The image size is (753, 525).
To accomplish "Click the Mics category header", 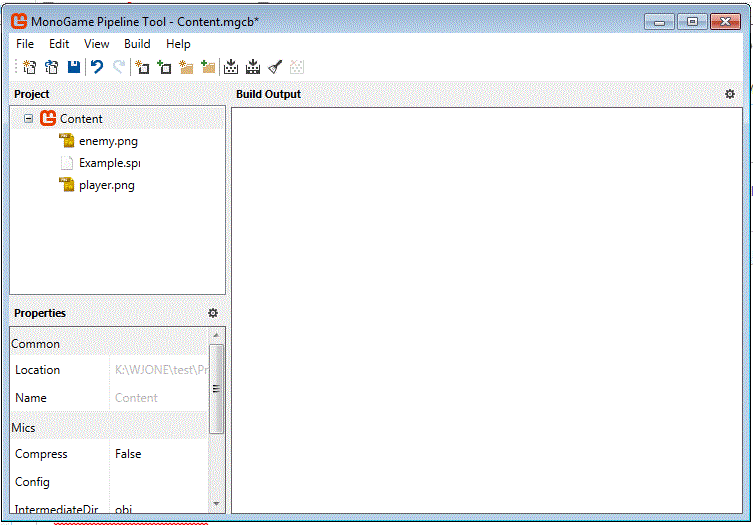I will pyautogui.click(x=109, y=427).
